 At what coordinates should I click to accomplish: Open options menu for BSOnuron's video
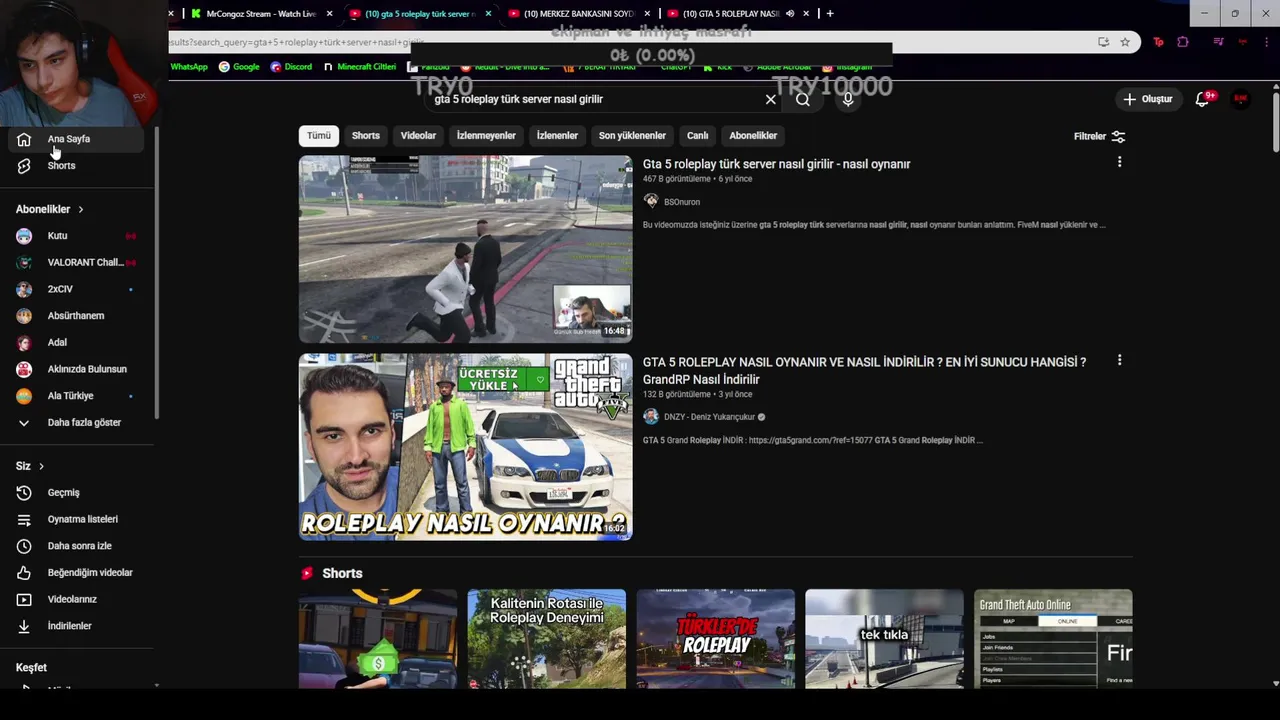point(1119,162)
